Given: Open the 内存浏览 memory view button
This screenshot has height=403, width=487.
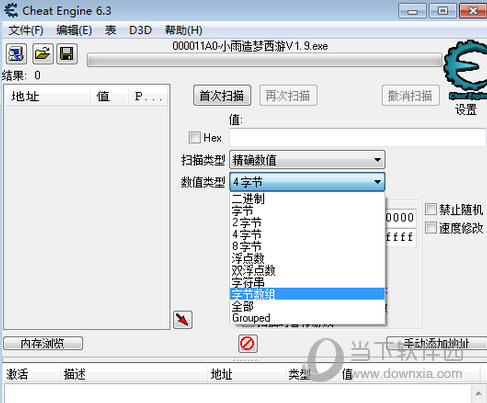Looking at the screenshot, I should (43, 343).
